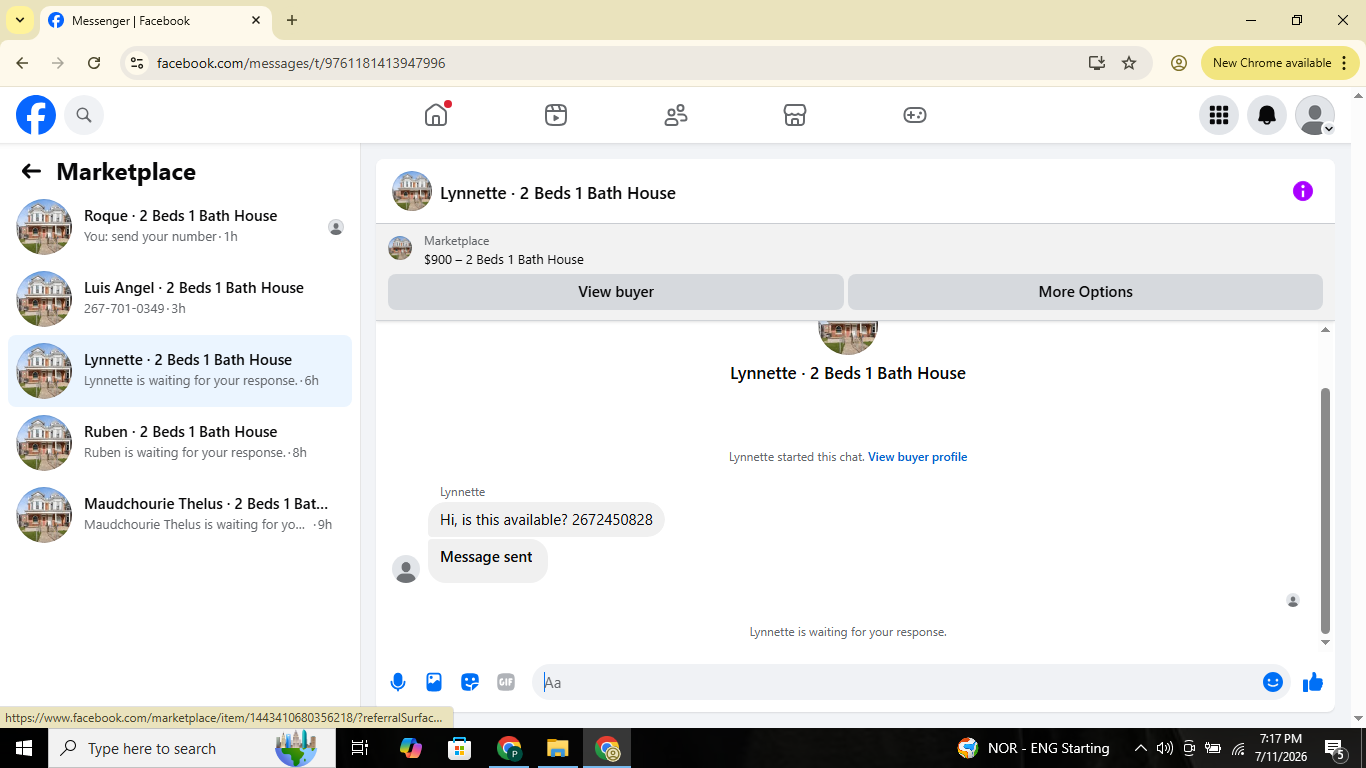
Task: Select the Messenger | Facebook tab
Action: coord(155,20)
